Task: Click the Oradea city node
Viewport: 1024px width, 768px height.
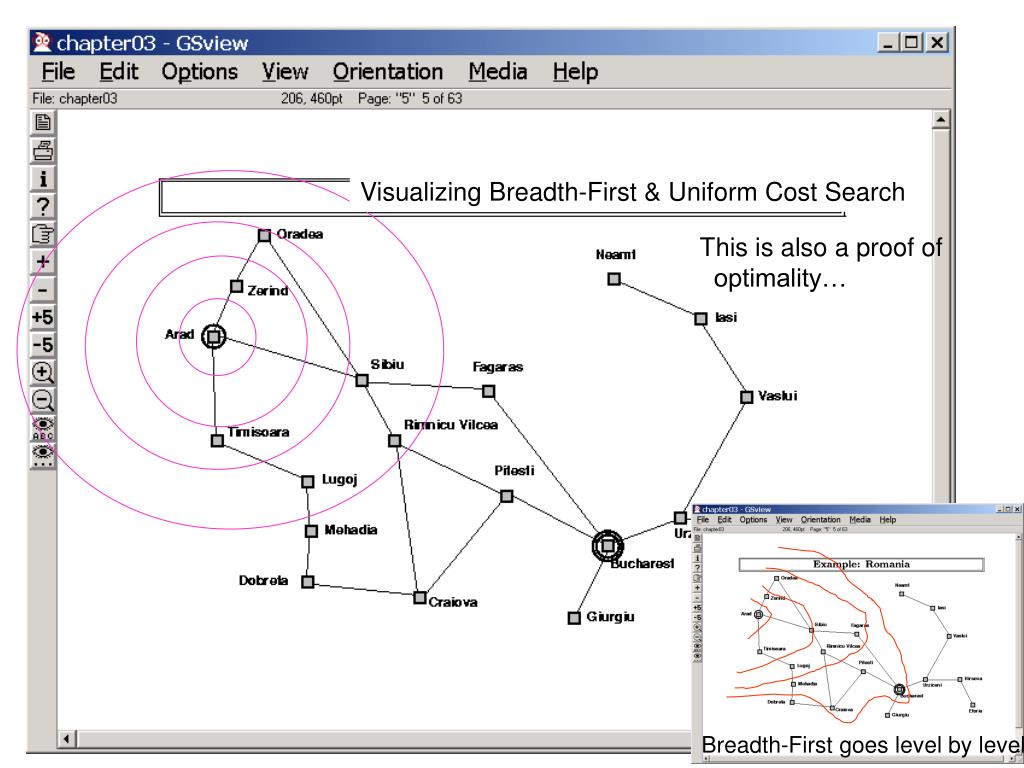Action: 264,235
